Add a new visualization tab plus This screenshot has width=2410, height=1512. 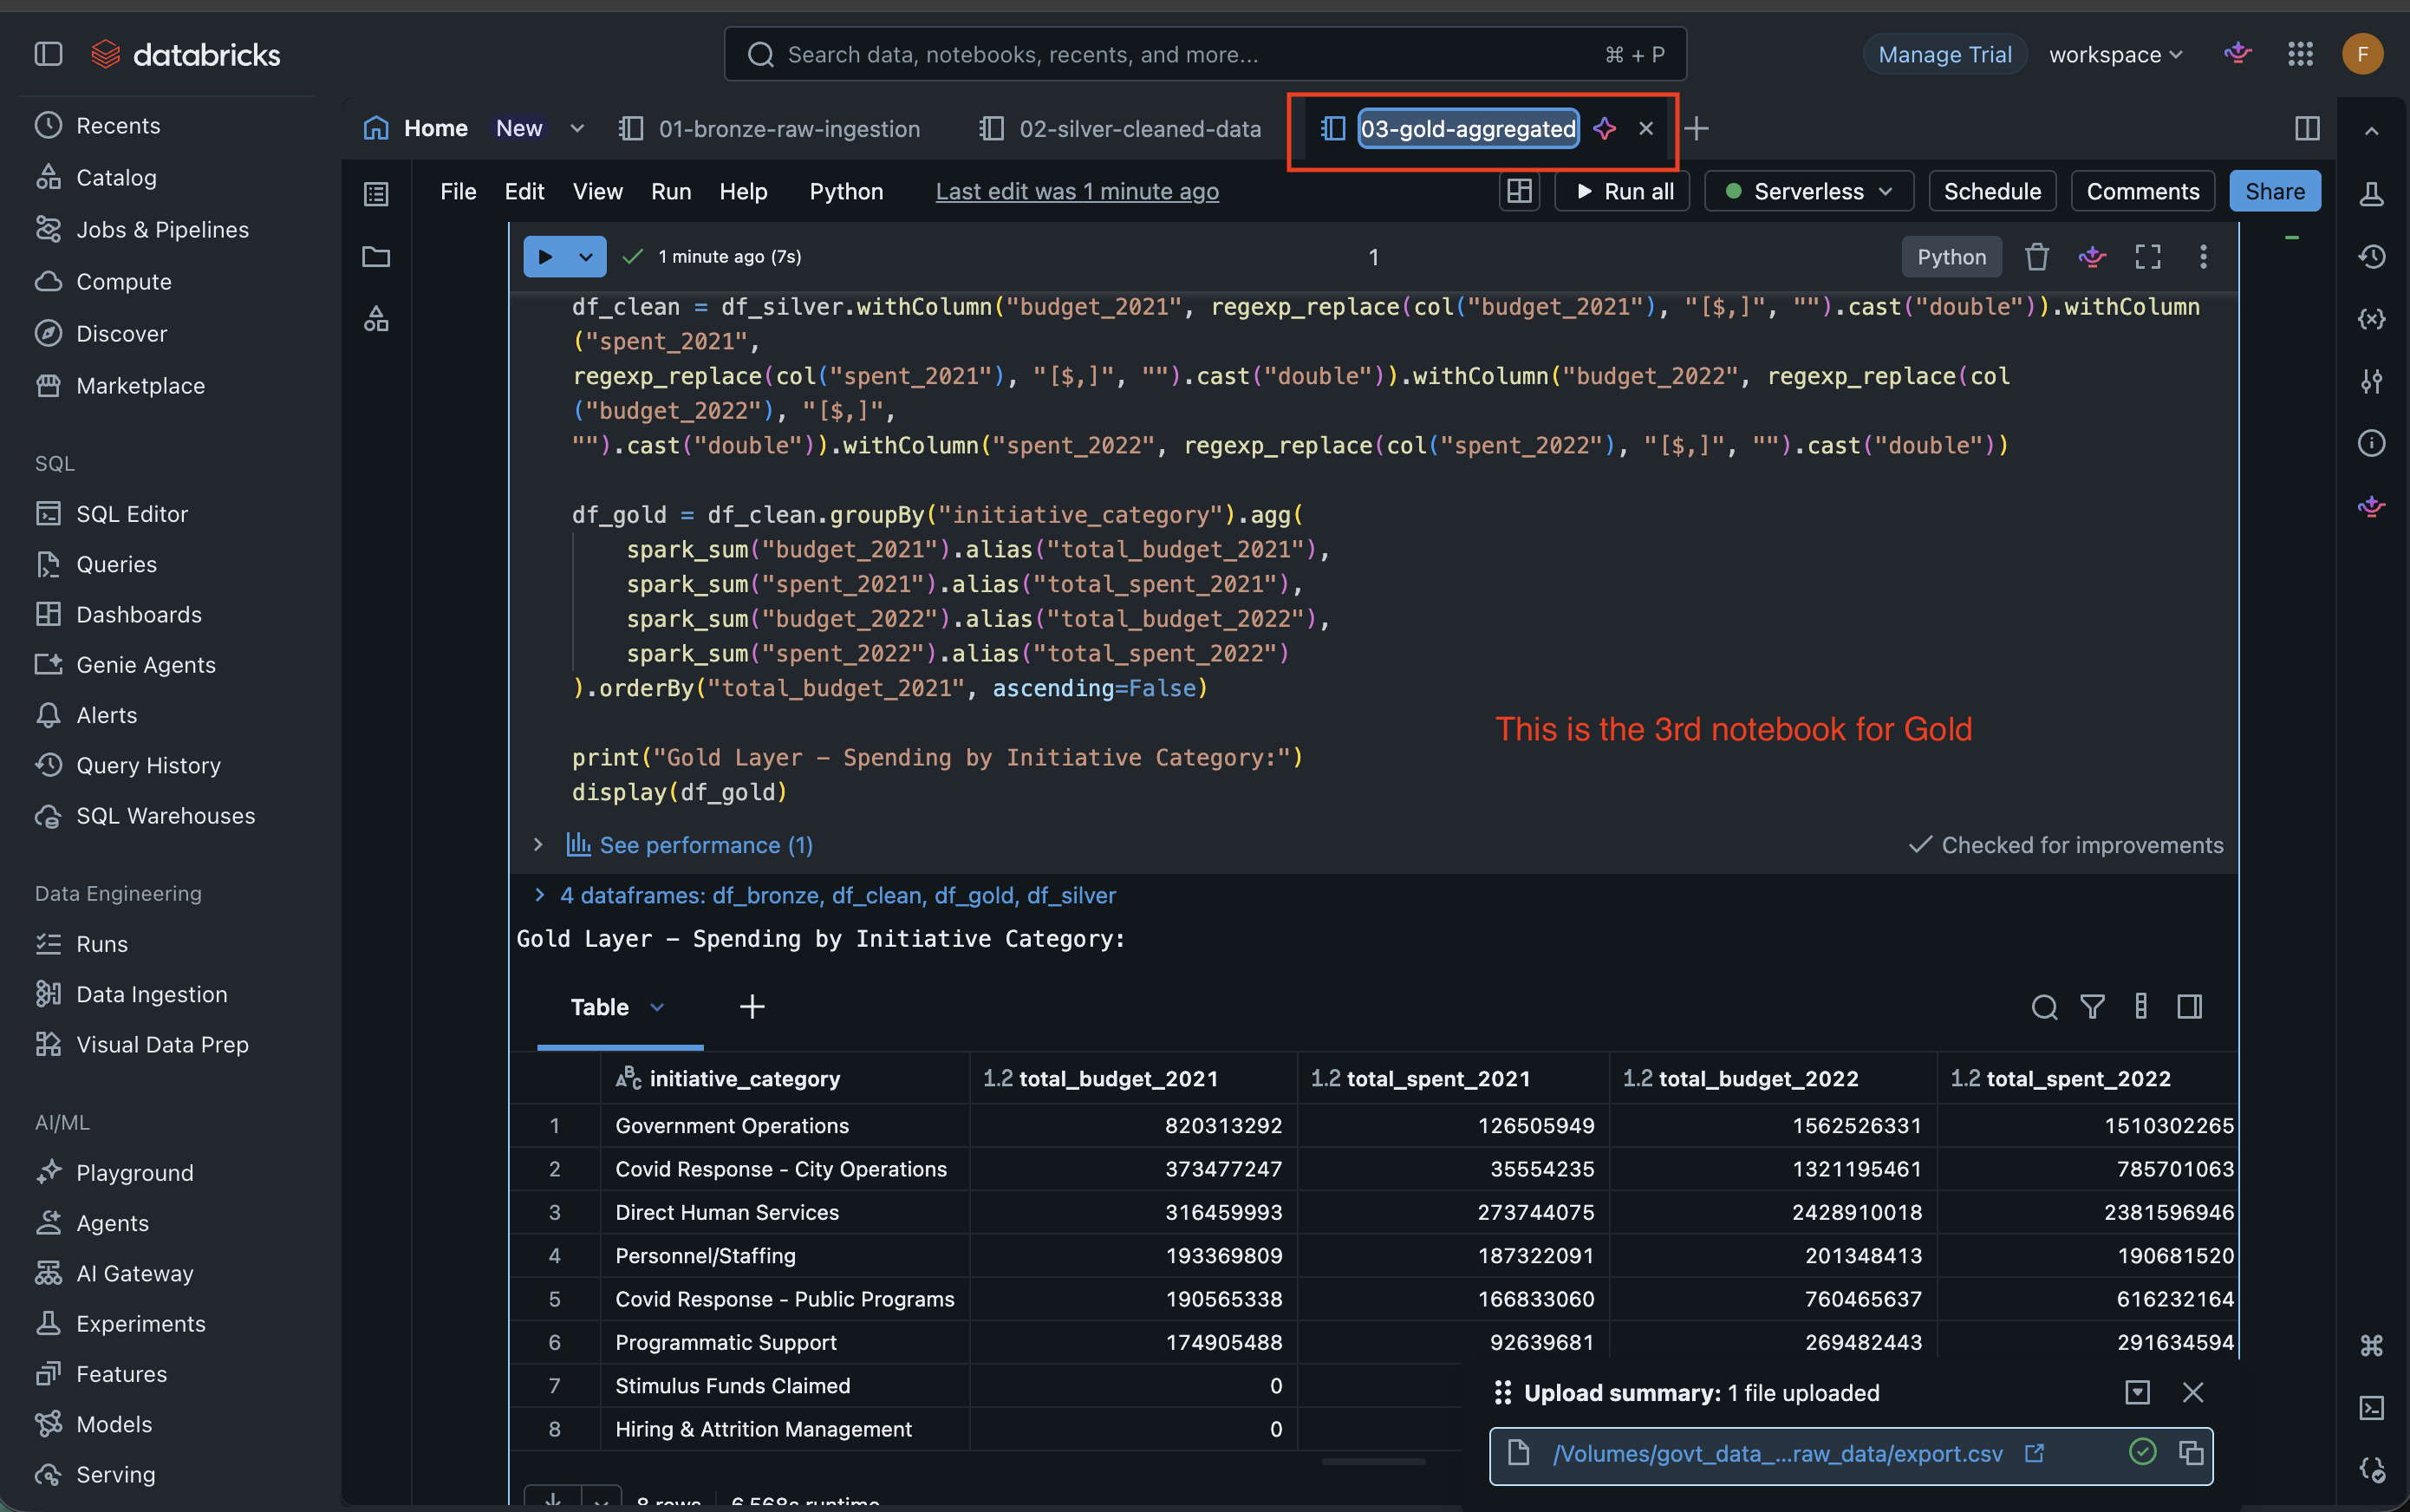pyautogui.click(x=752, y=1007)
